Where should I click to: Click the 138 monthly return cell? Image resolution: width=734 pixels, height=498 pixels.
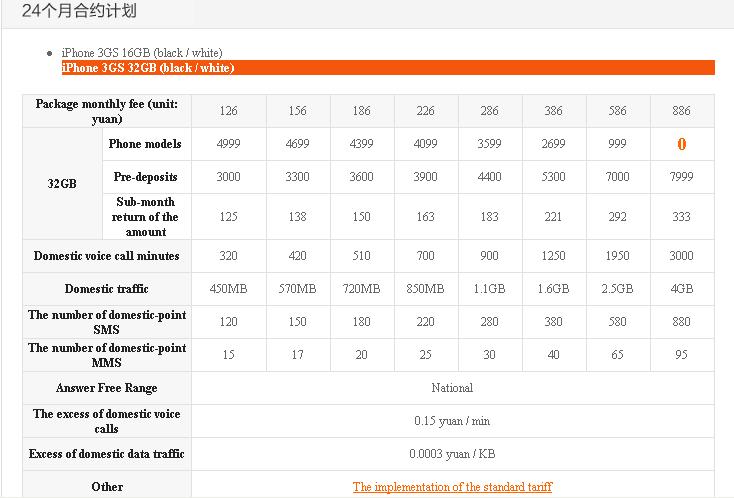coord(298,217)
